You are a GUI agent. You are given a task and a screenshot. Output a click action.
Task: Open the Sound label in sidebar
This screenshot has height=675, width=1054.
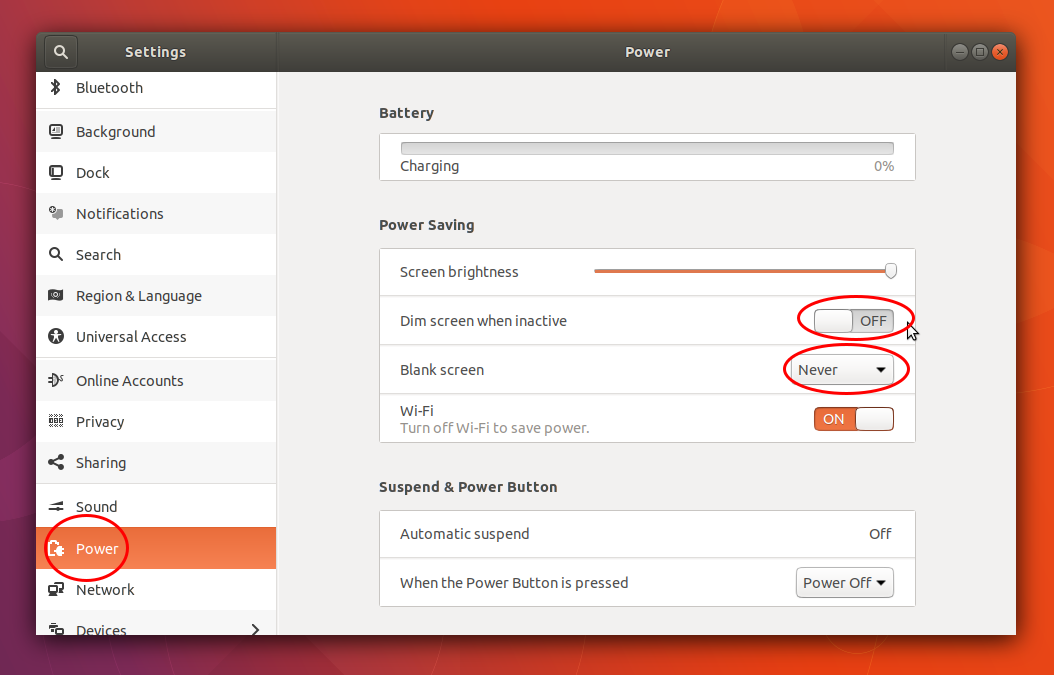pyautogui.click(x=96, y=506)
